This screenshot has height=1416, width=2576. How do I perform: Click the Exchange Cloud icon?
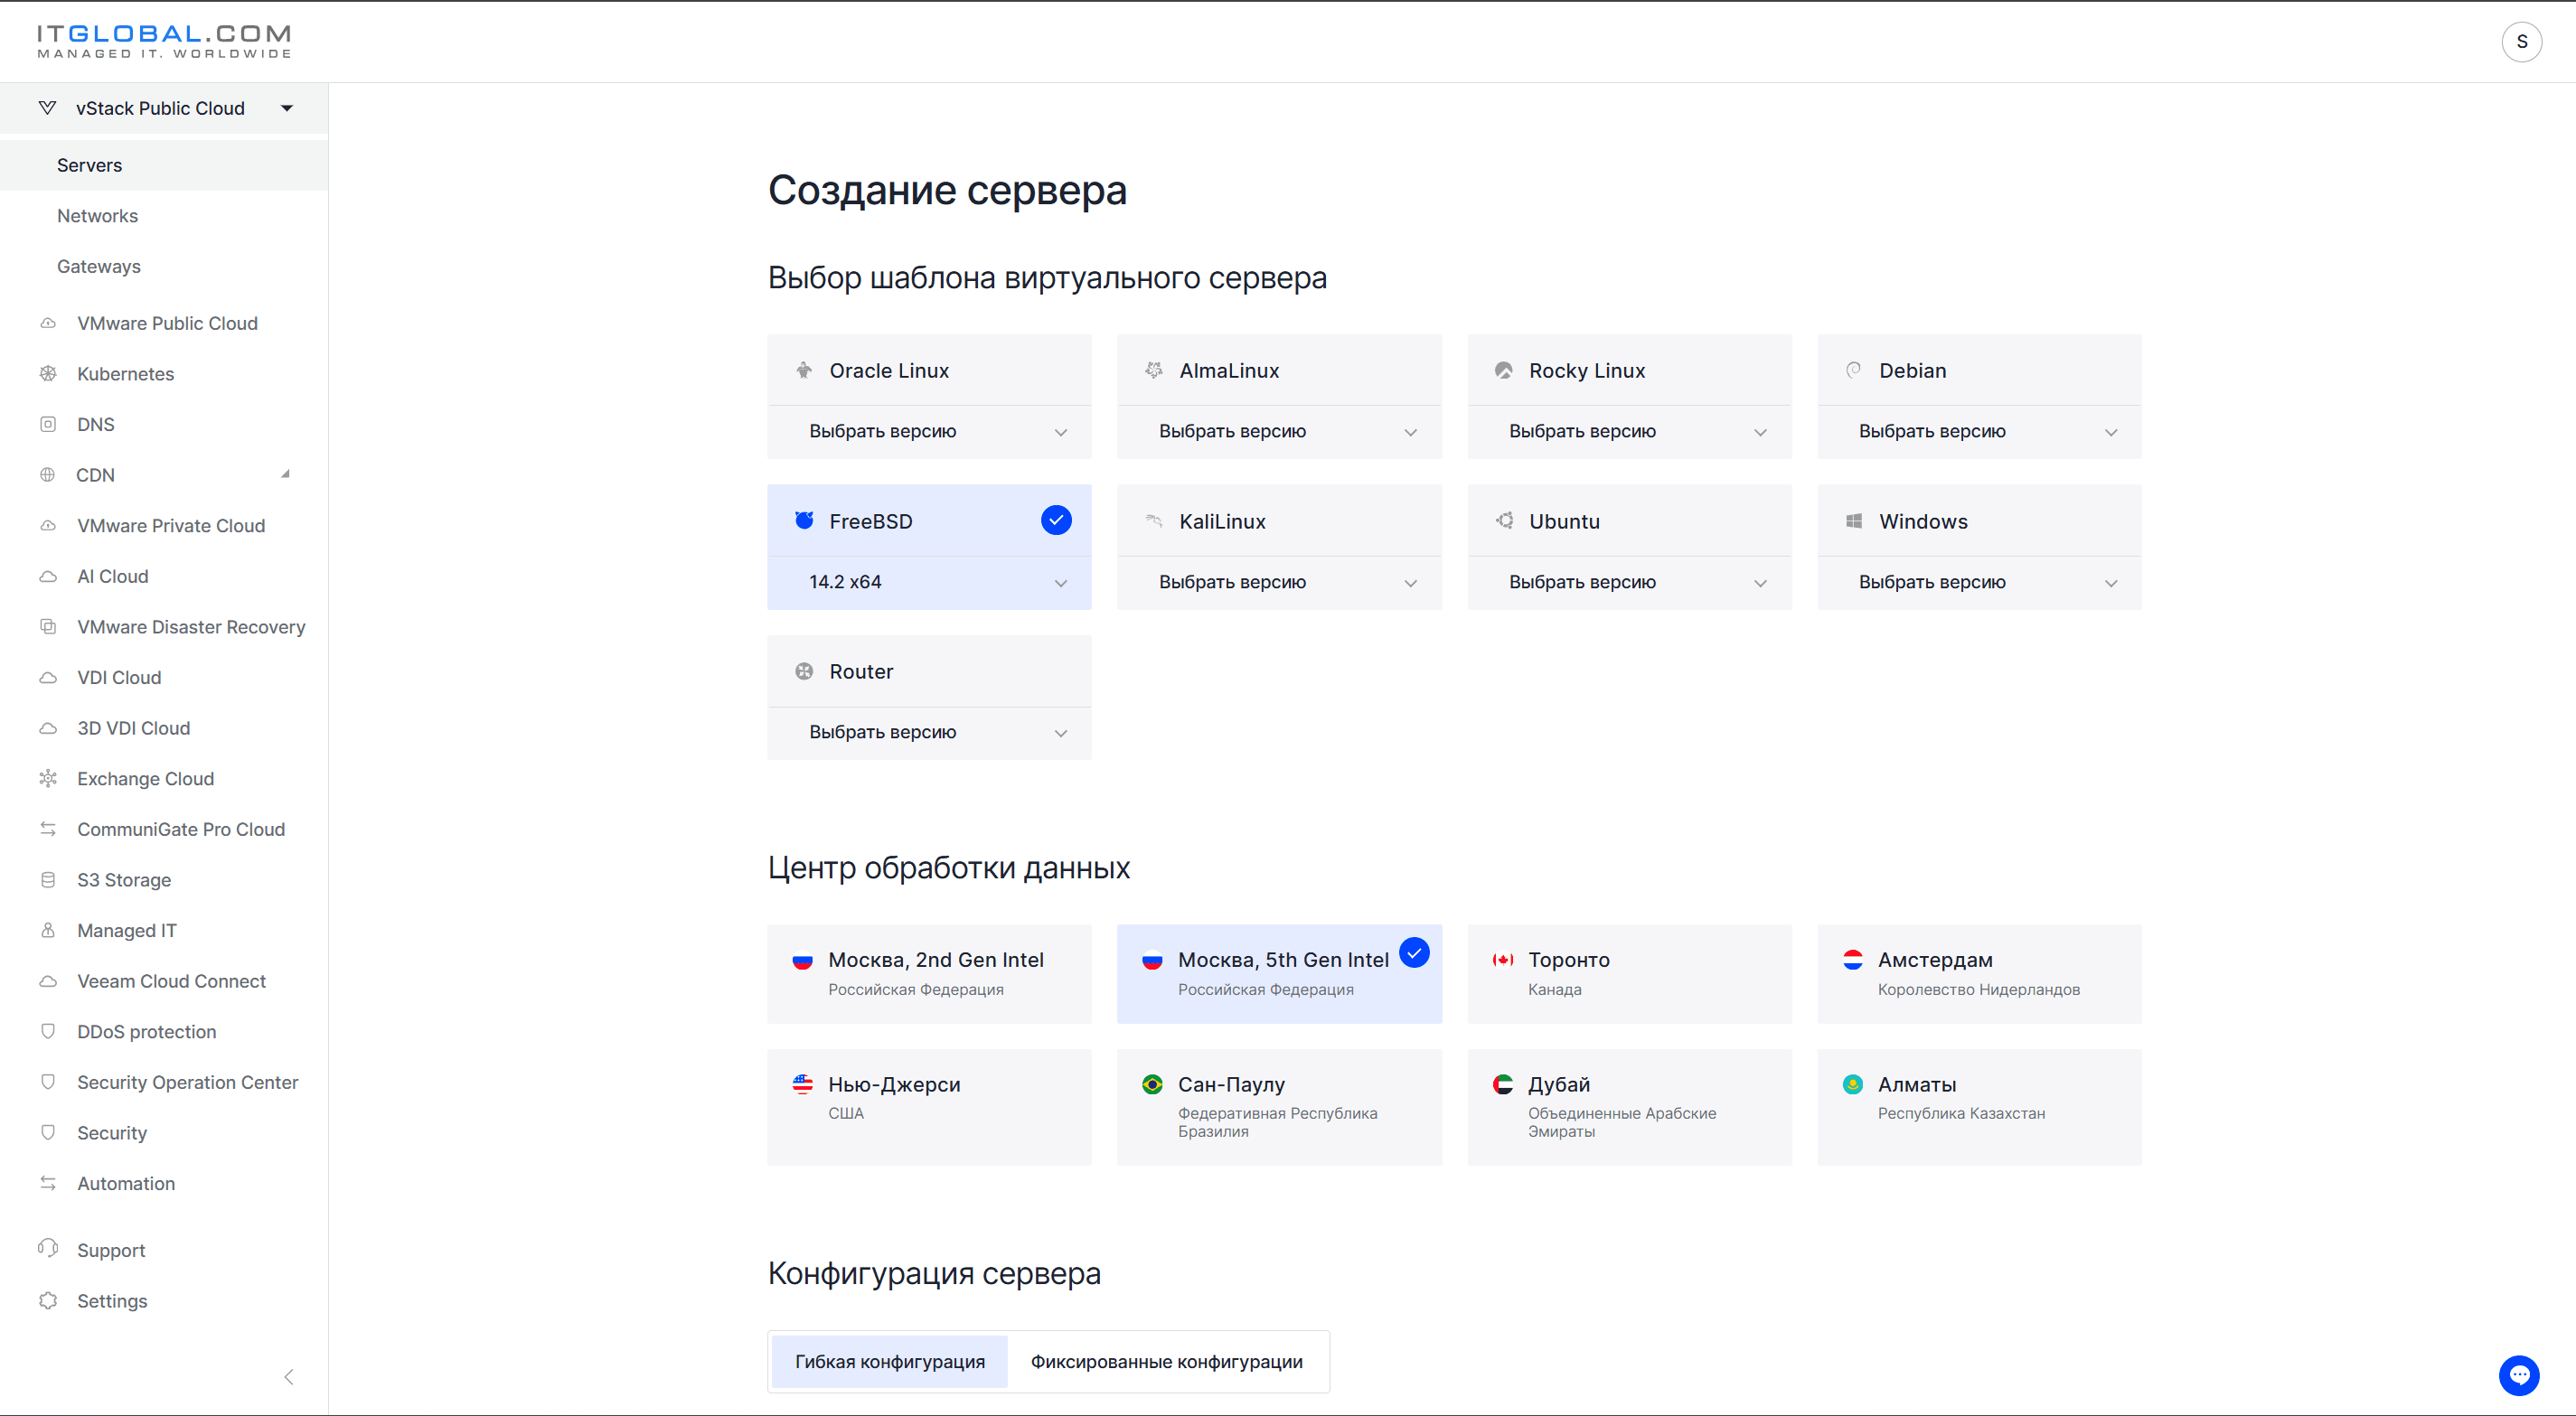pyautogui.click(x=48, y=778)
